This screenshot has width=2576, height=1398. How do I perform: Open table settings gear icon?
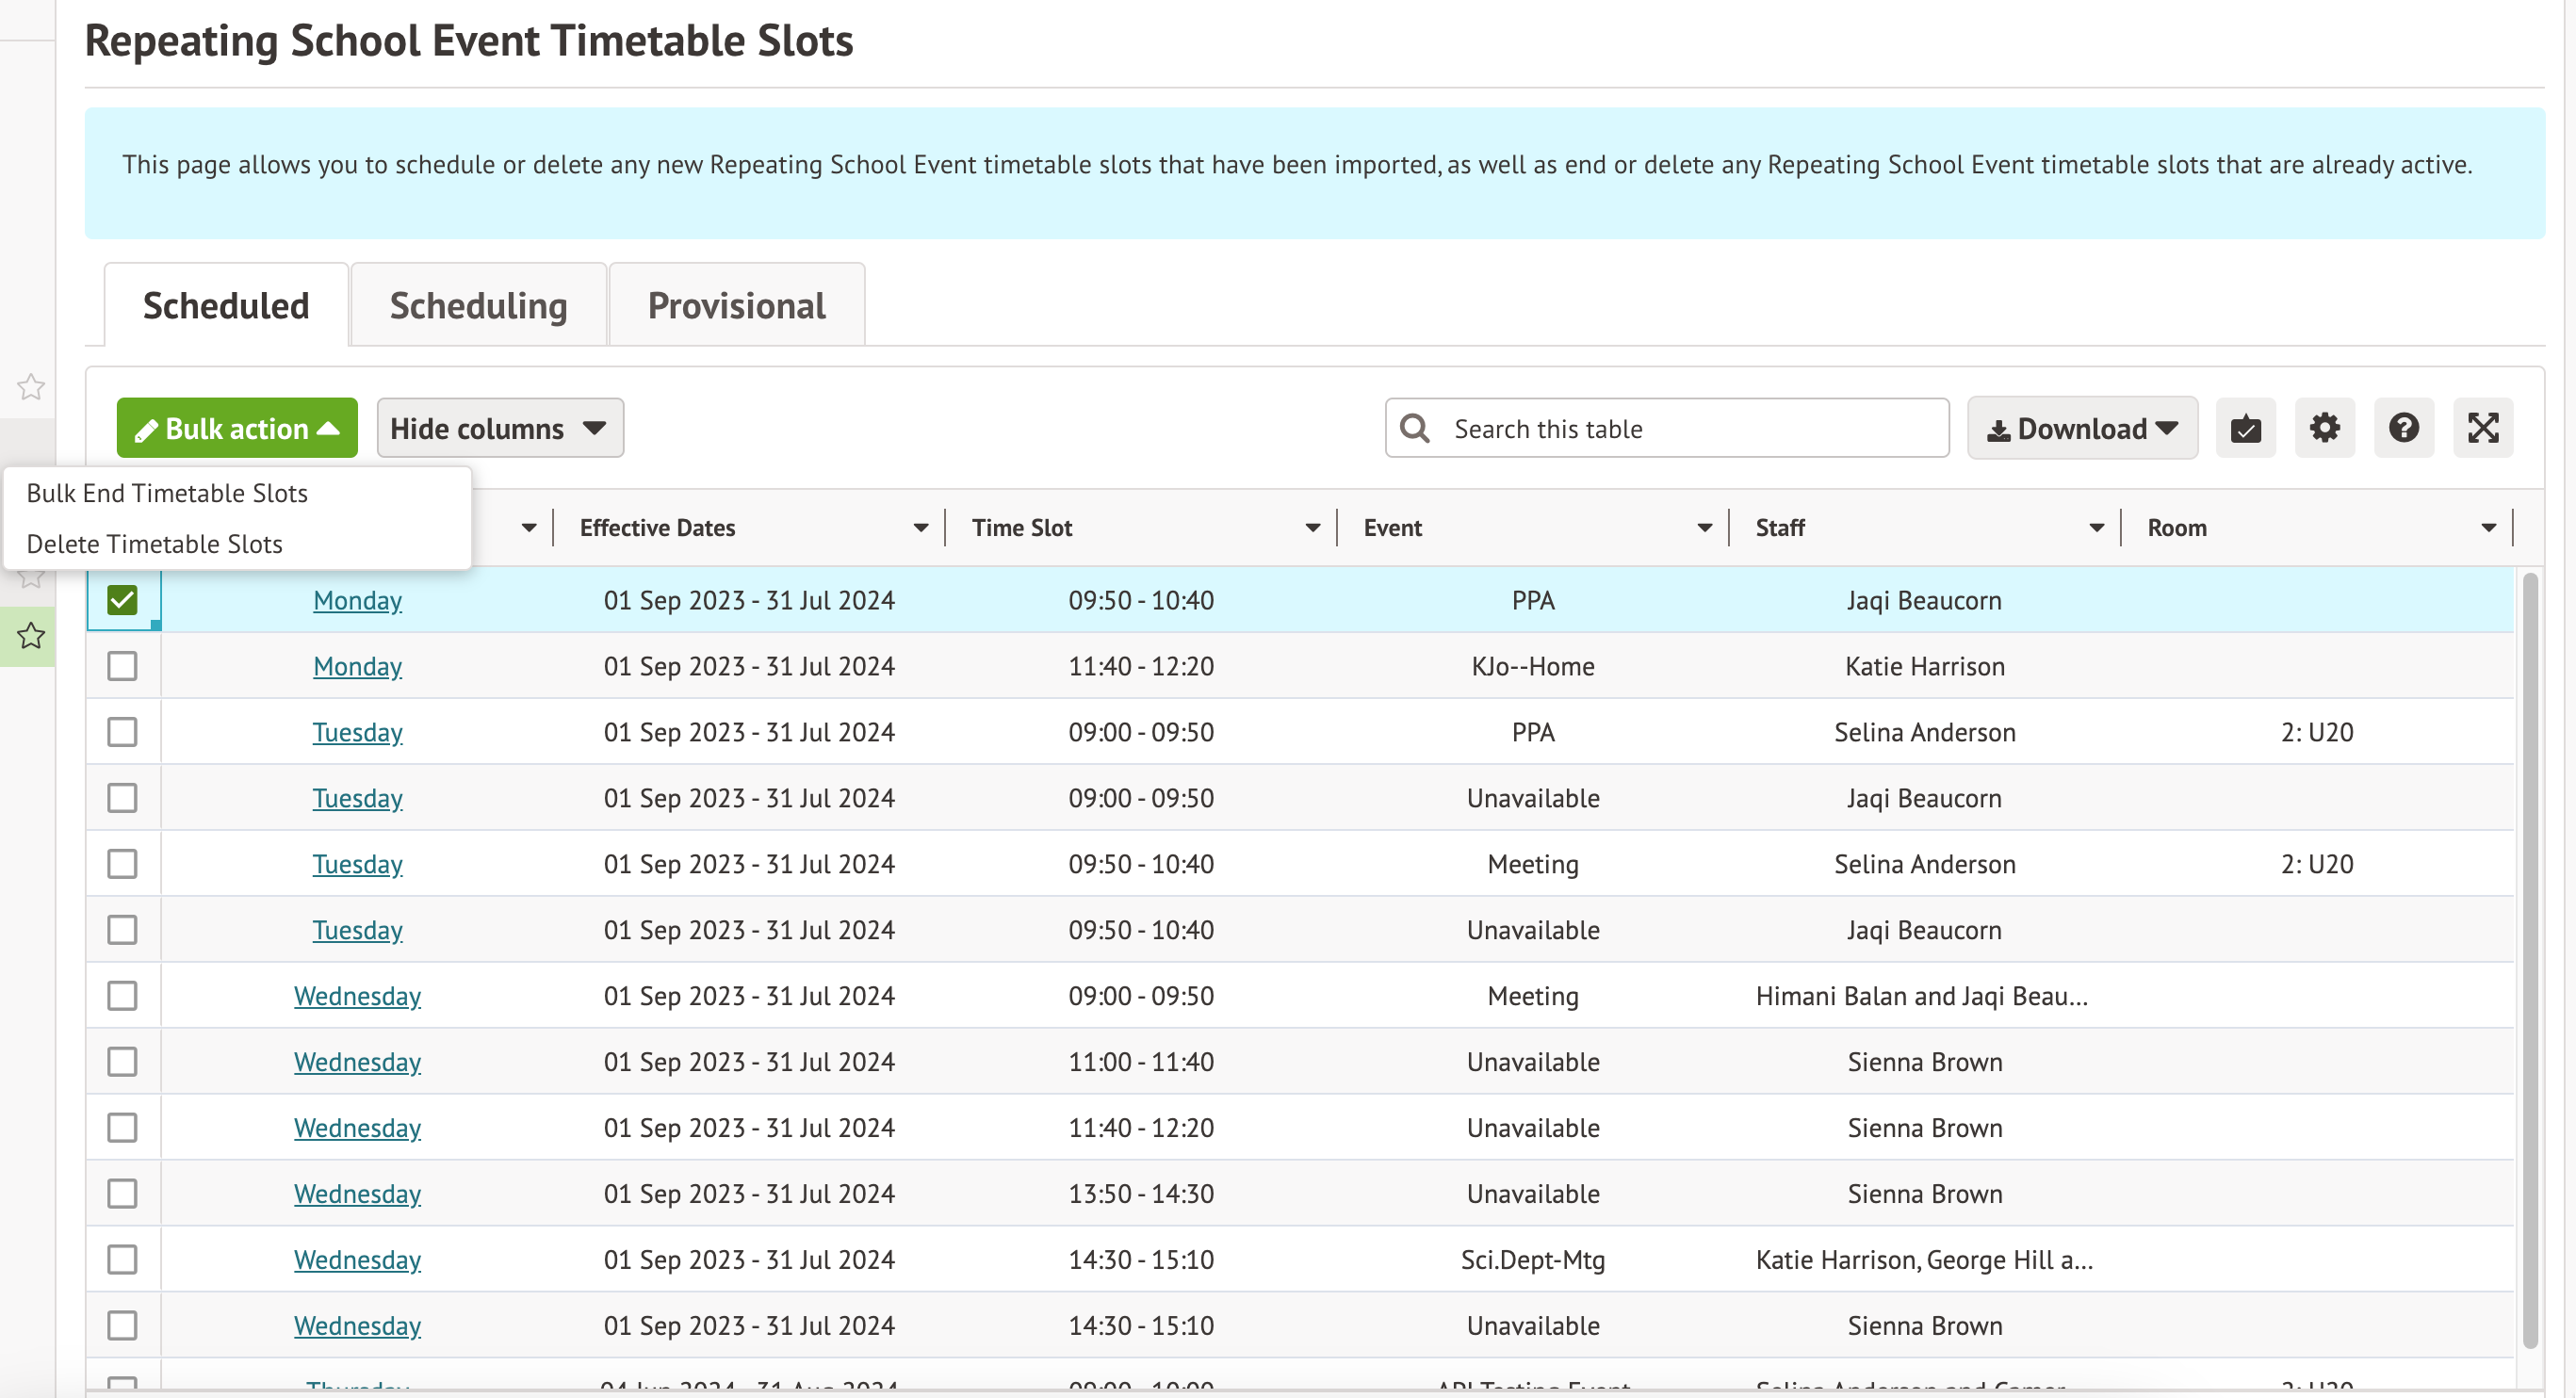coord(2324,429)
